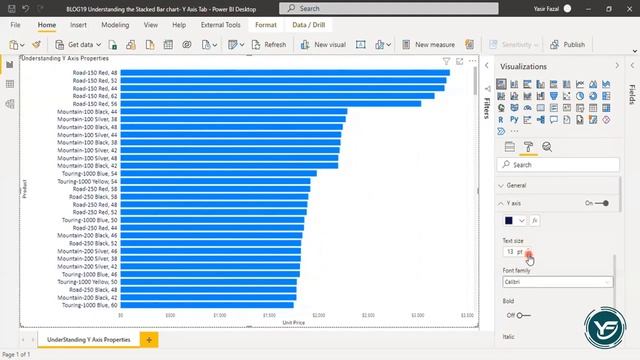Select the Donut chart visual icon

point(593,96)
